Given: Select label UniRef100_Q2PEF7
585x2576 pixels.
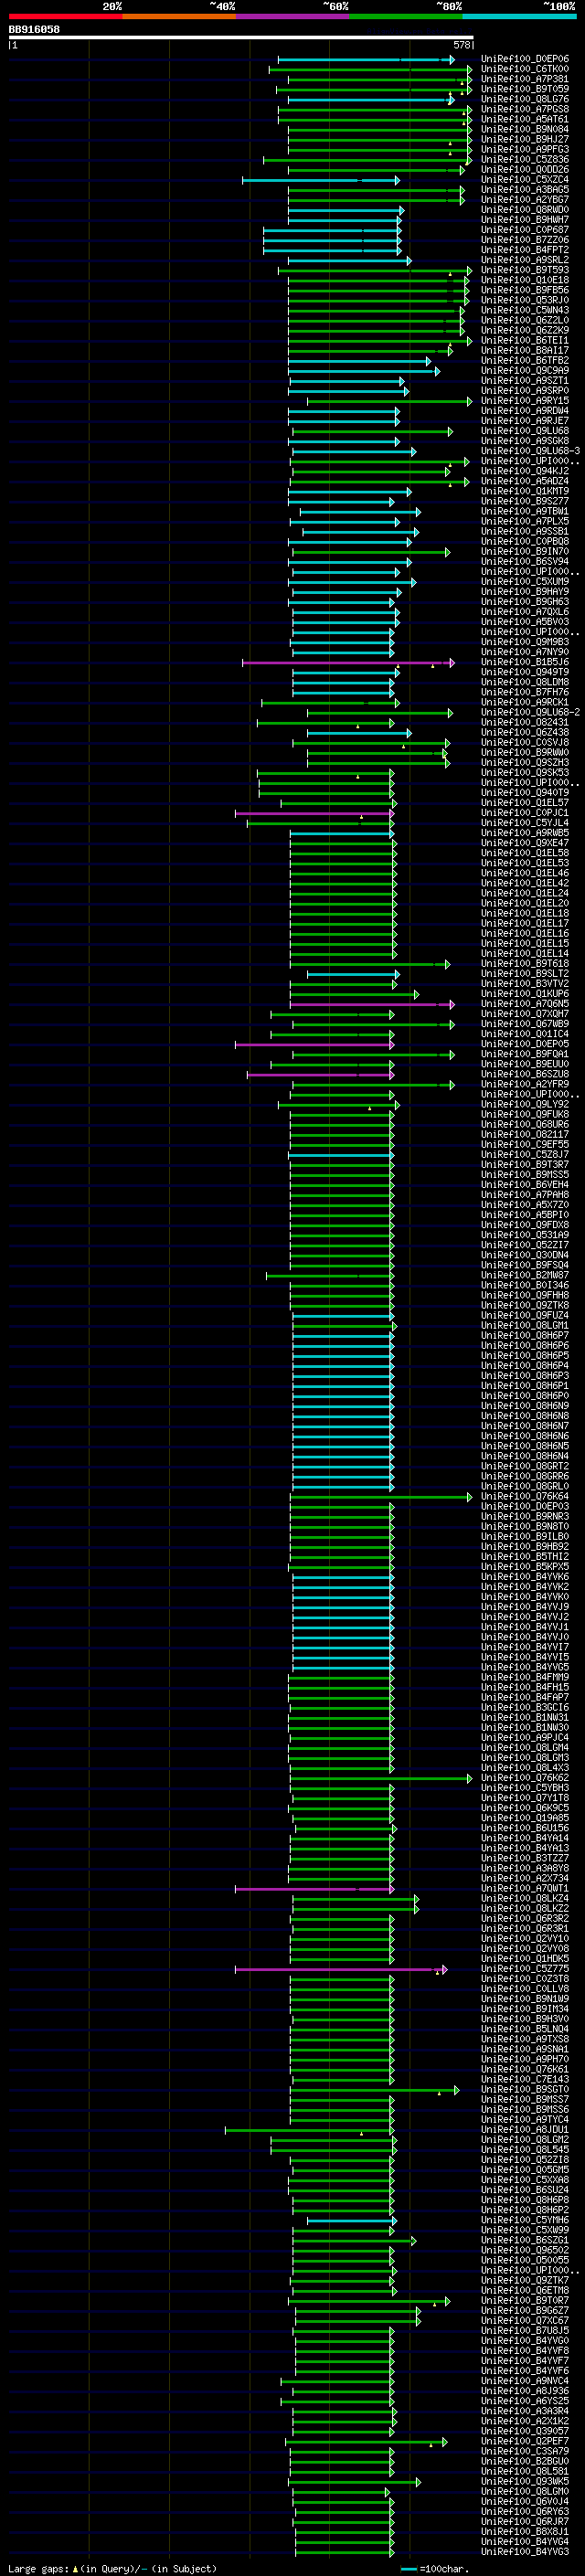Looking at the screenshot, I should pos(524,2442).
